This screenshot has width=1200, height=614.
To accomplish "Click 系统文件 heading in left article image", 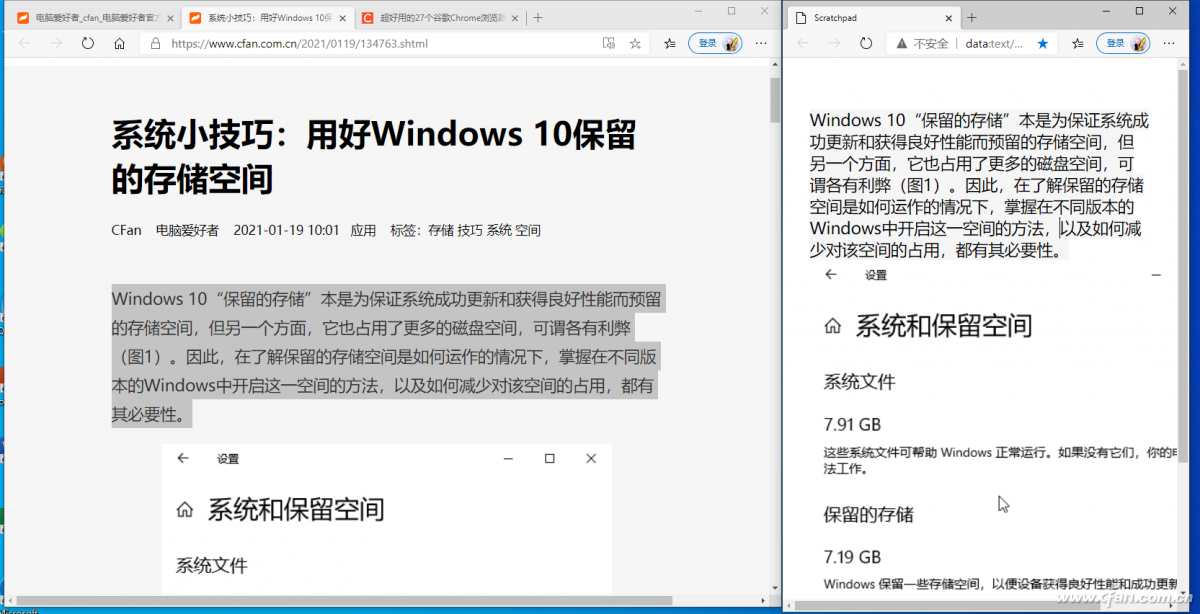I will (x=212, y=566).
